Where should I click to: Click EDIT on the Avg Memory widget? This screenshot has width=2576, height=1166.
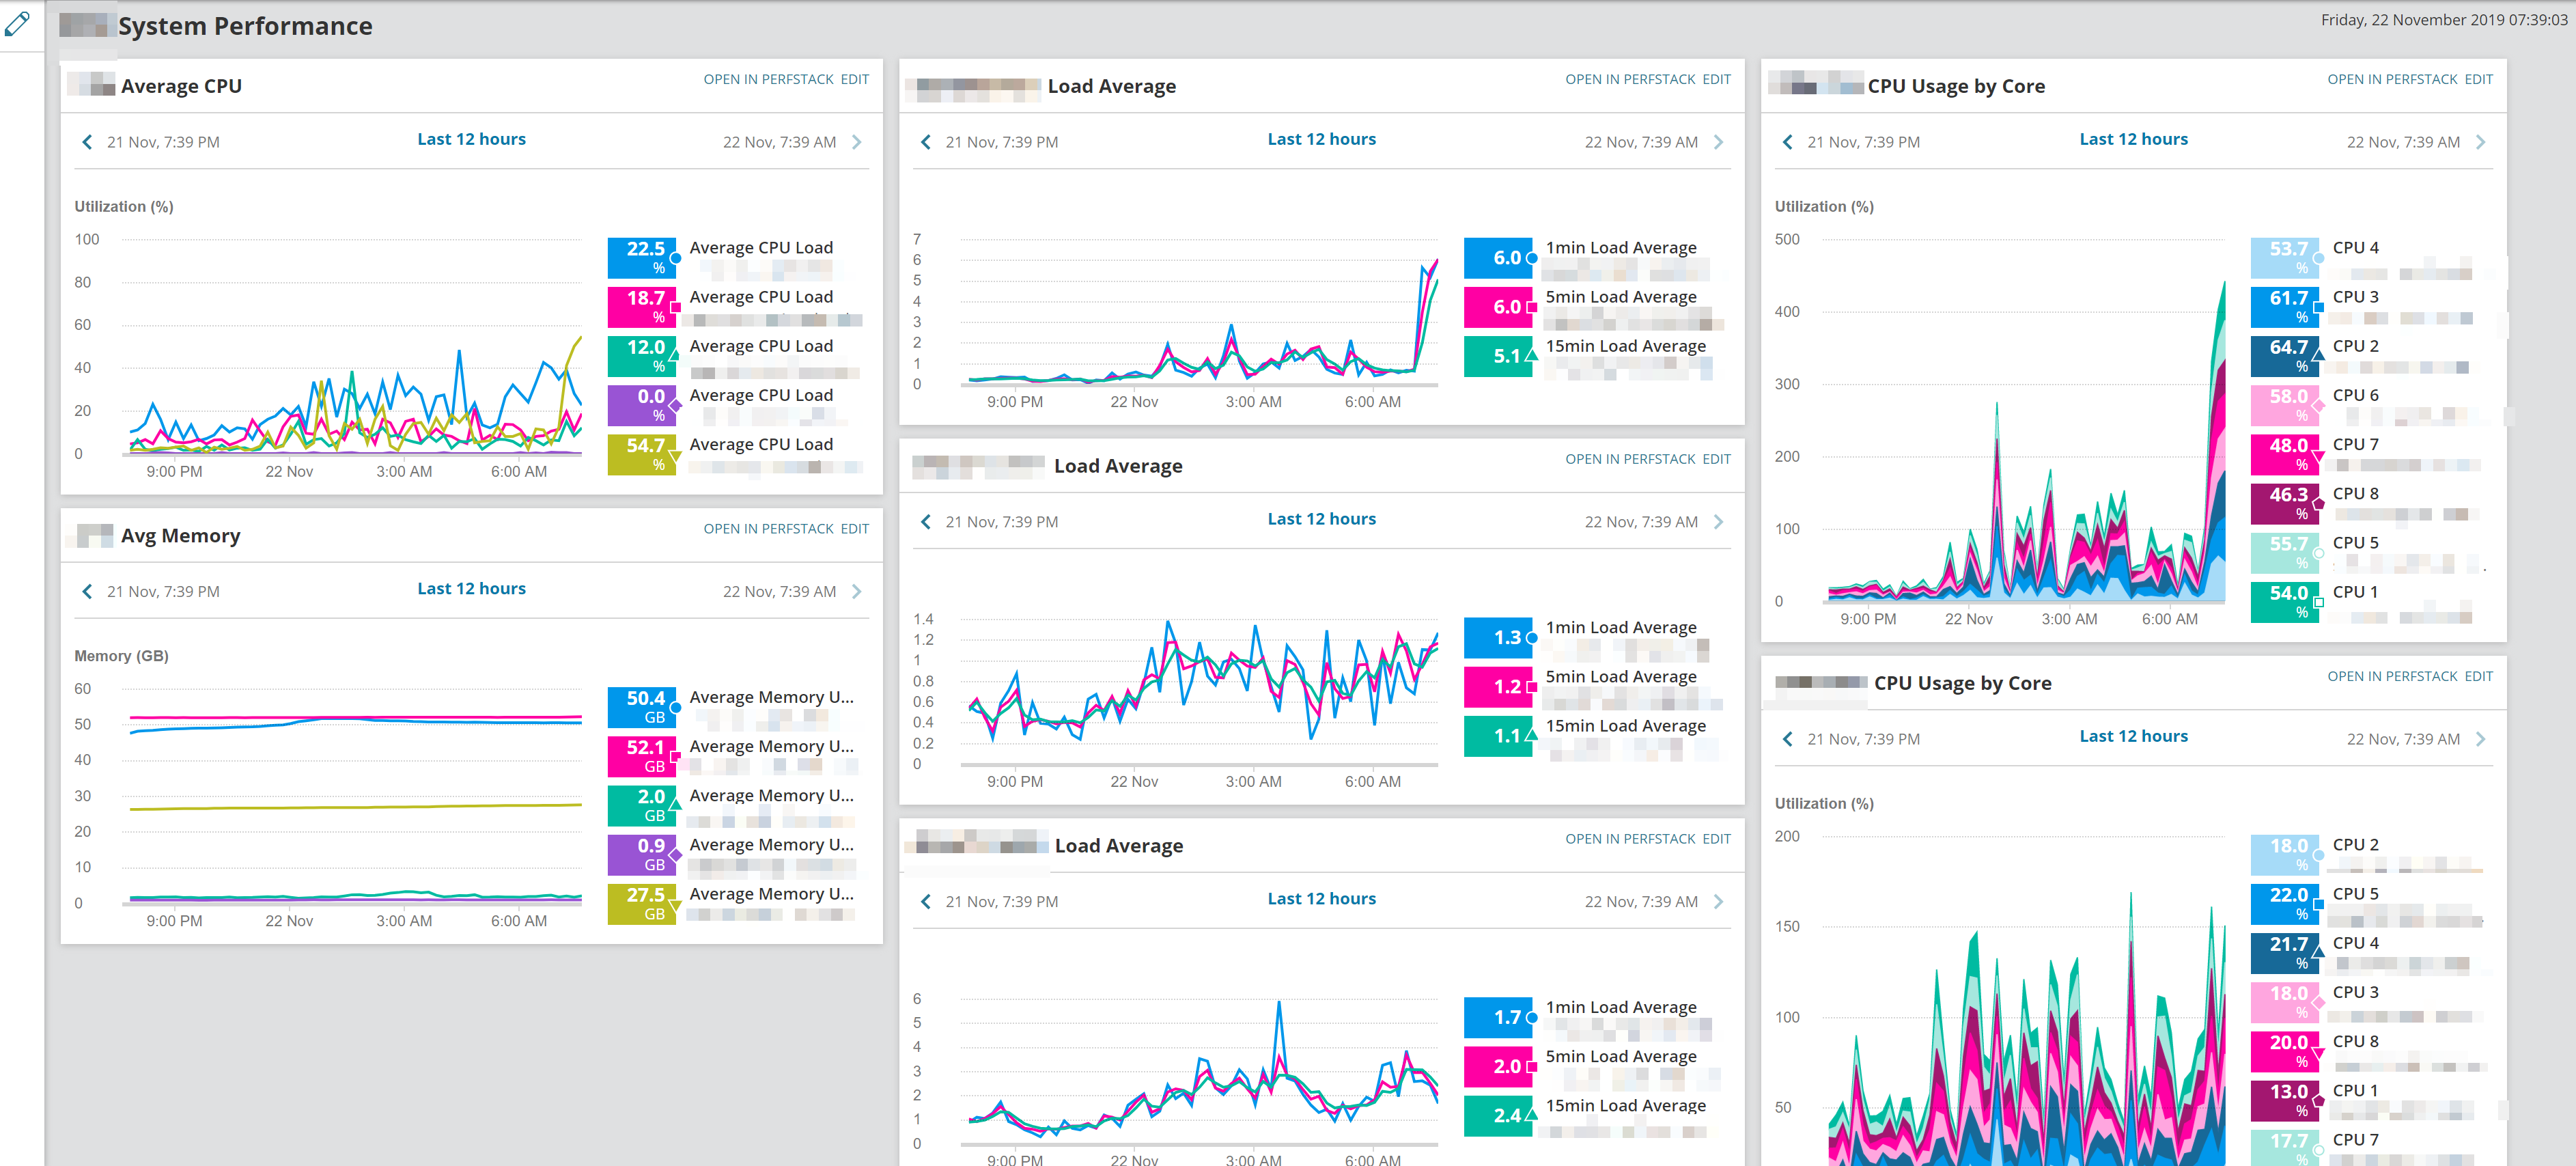coord(854,529)
